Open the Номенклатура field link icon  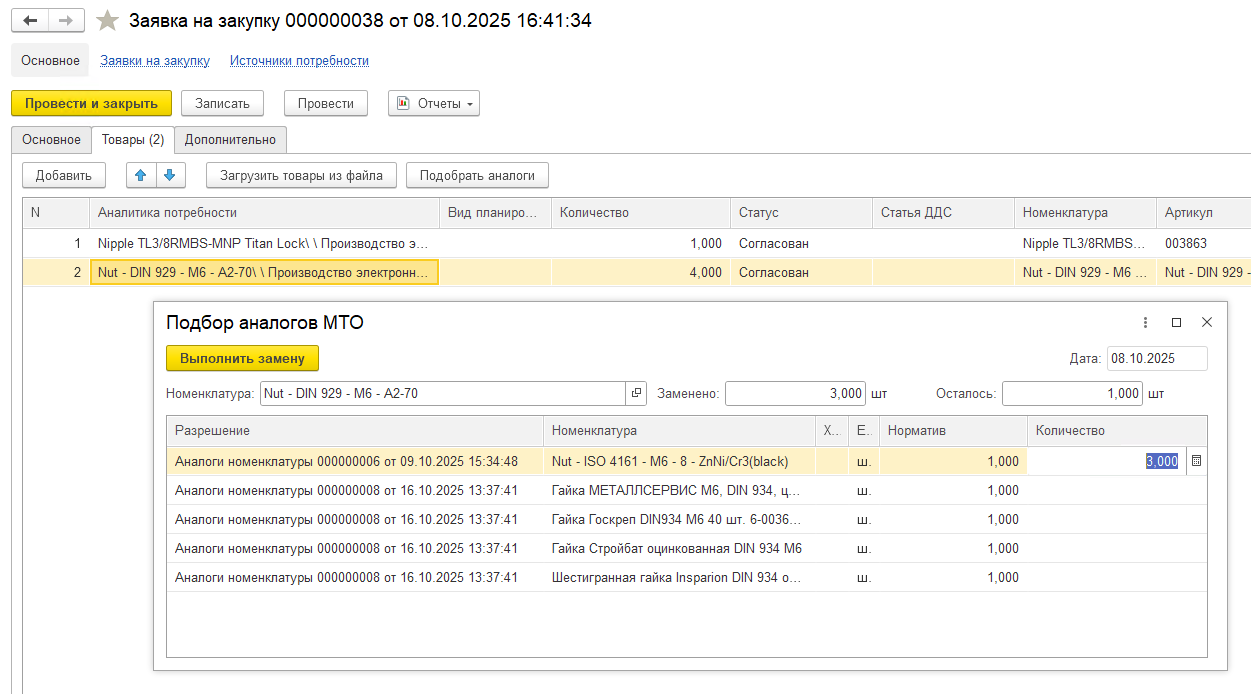coord(636,394)
